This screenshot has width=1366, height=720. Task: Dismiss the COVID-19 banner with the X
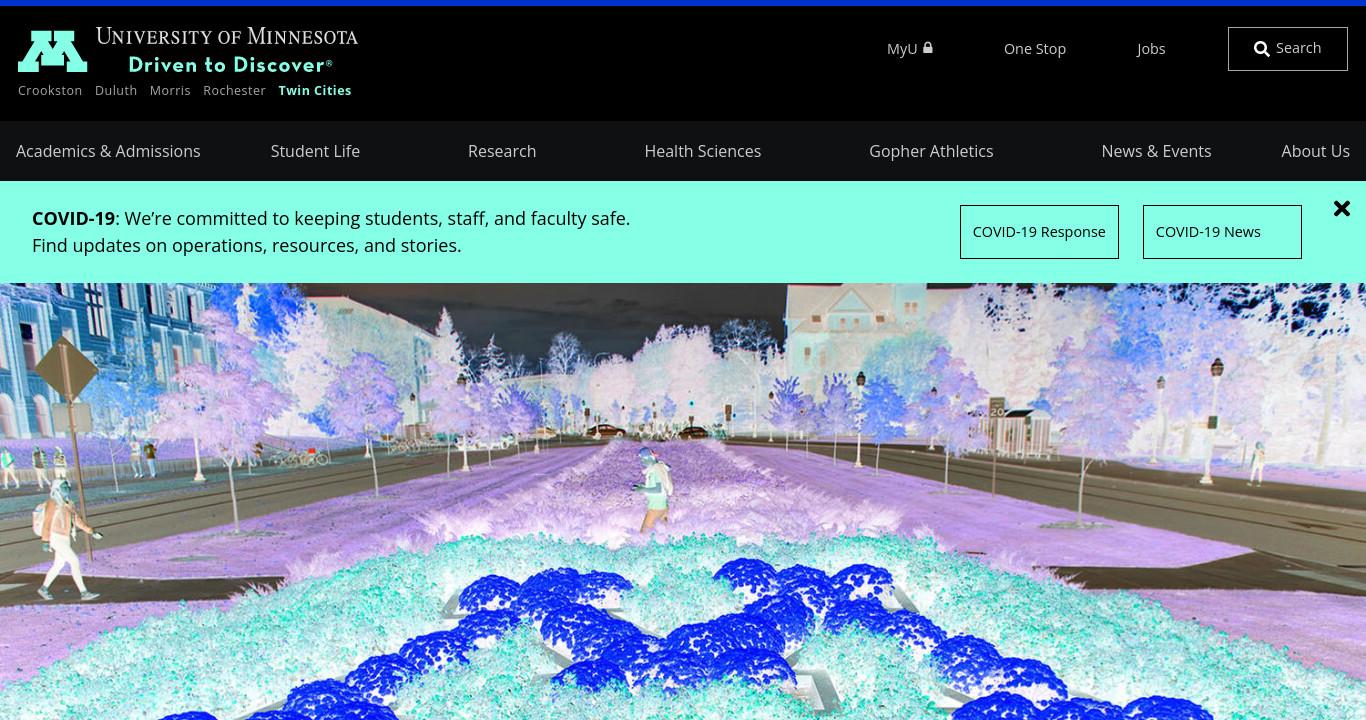click(1342, 208)
